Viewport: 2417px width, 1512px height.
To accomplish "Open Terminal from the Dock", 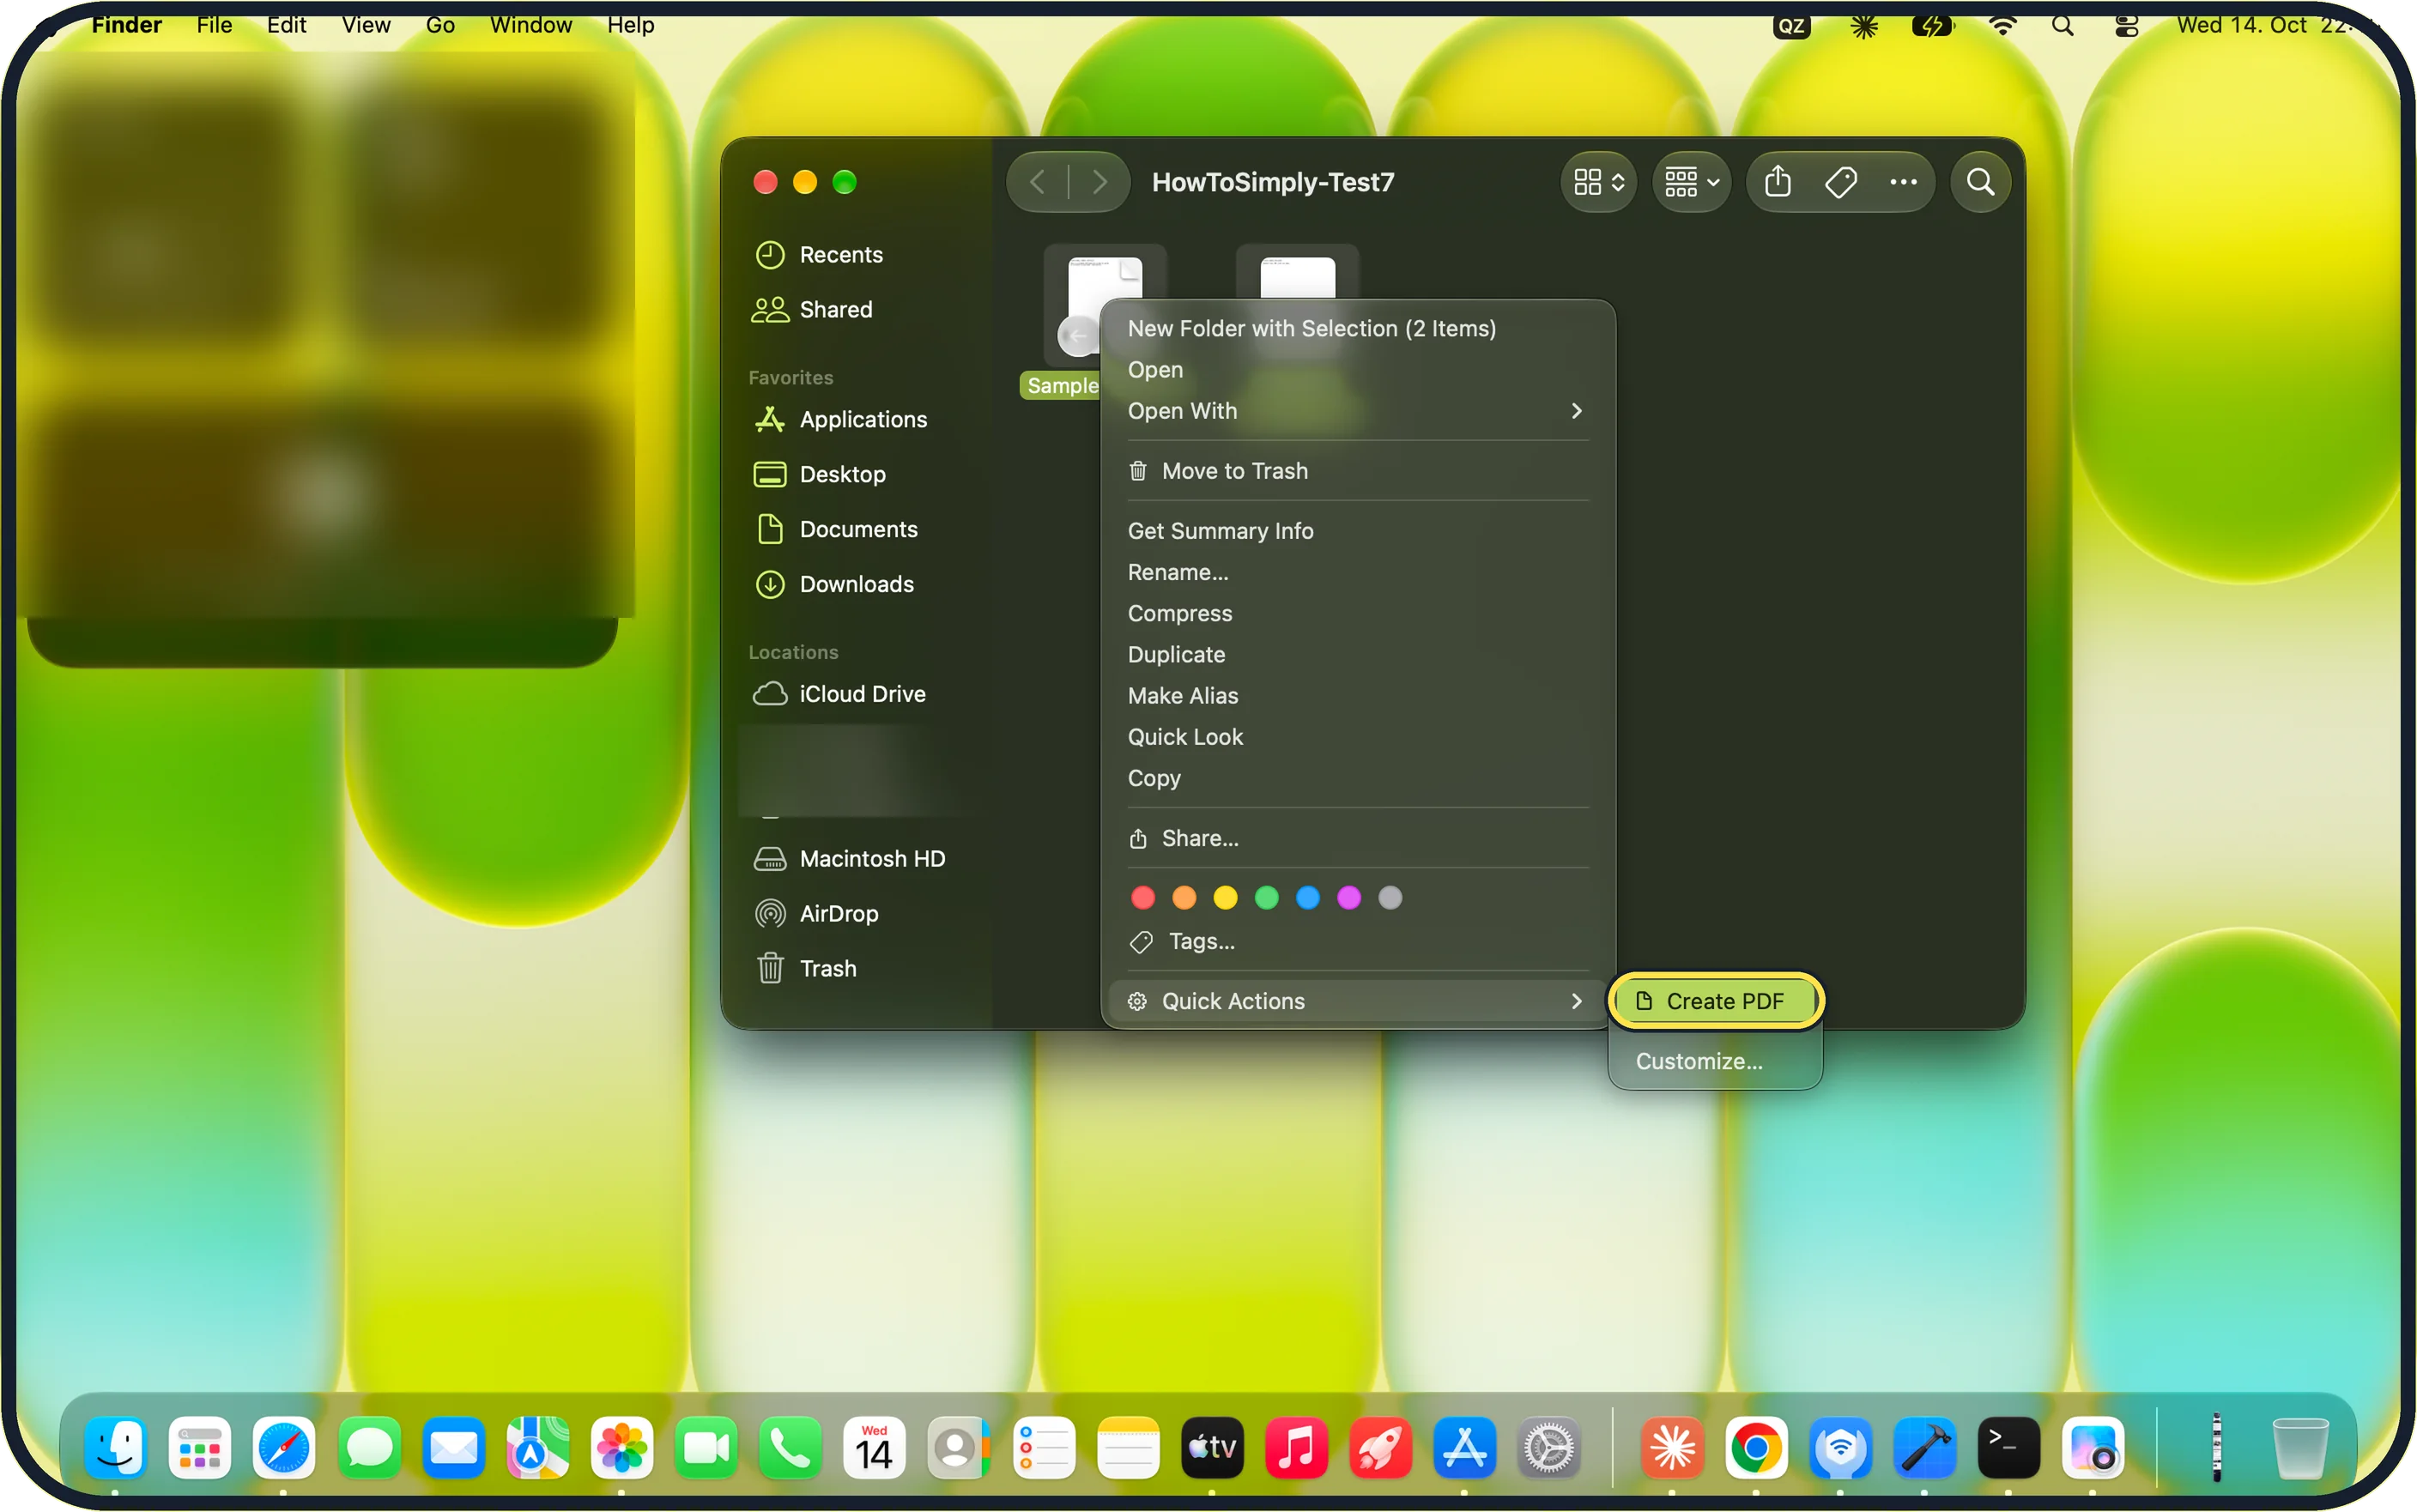I will (x=2008, y=1447).
